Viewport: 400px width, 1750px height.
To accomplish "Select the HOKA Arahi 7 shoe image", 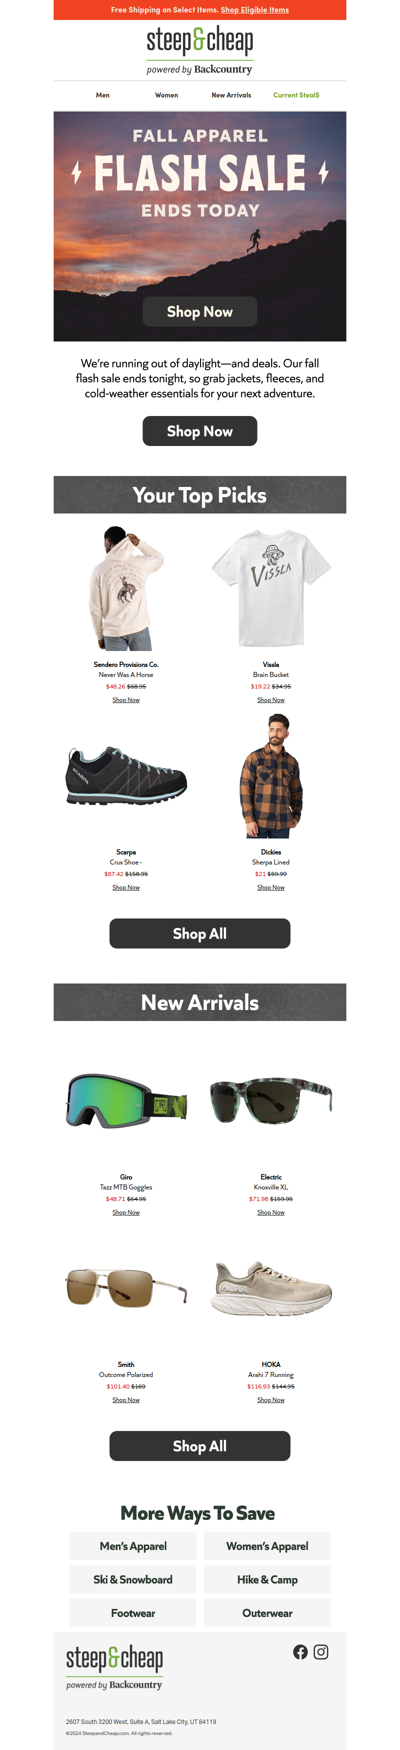I will coord(271,1287).
